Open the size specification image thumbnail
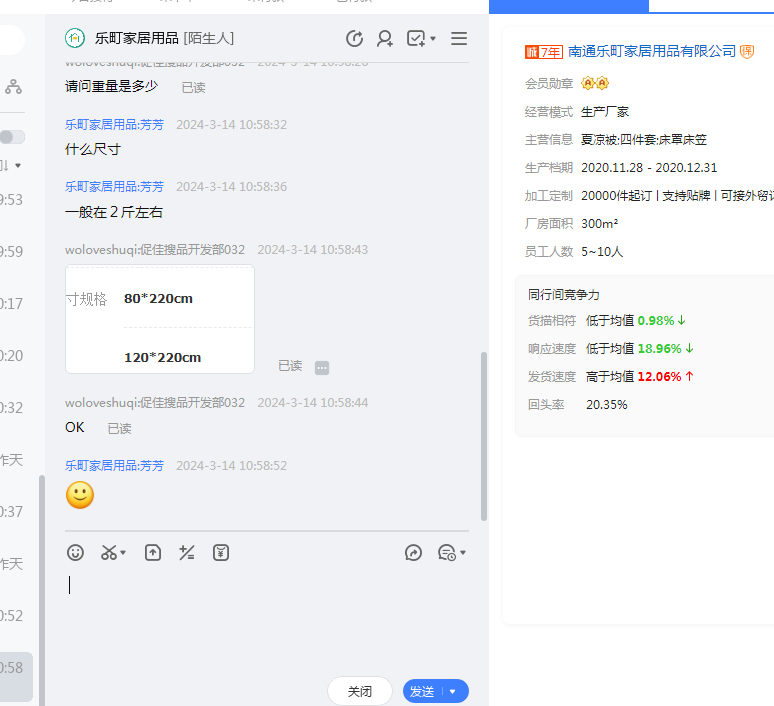The image size is (774, 706). (160, 319)
